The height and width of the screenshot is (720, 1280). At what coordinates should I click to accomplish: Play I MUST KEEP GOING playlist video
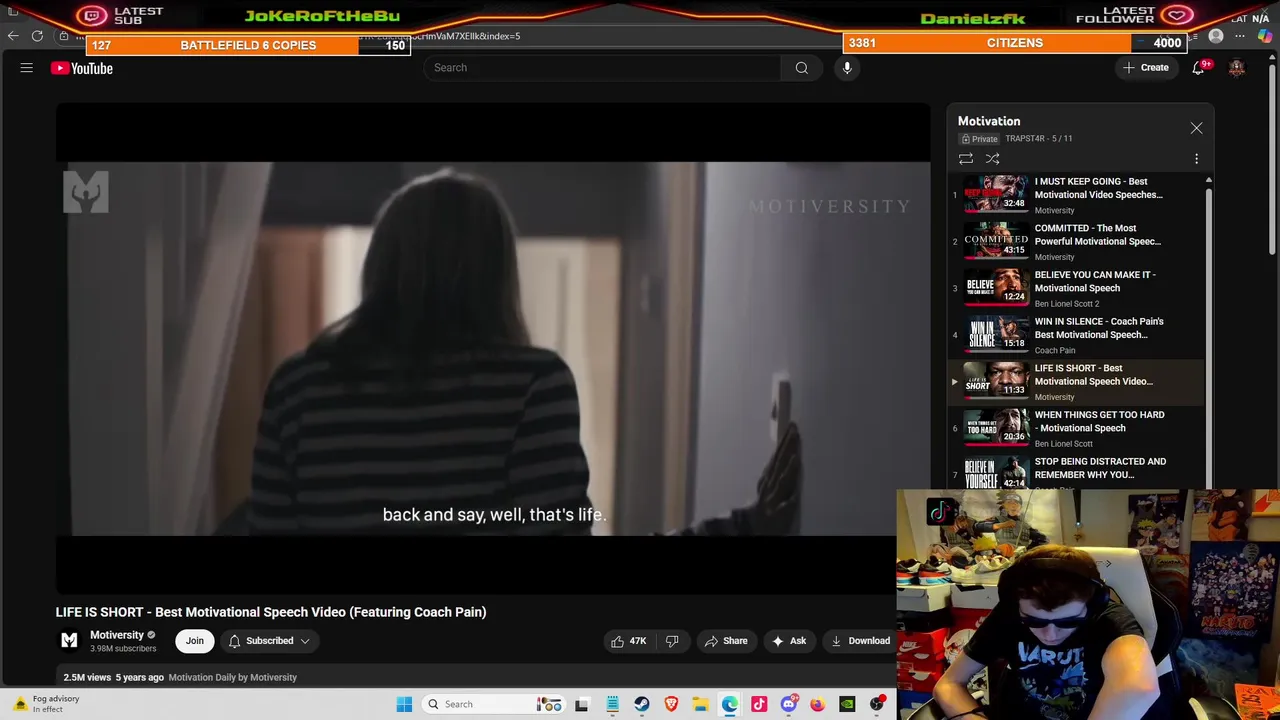tap(1076, 195)
